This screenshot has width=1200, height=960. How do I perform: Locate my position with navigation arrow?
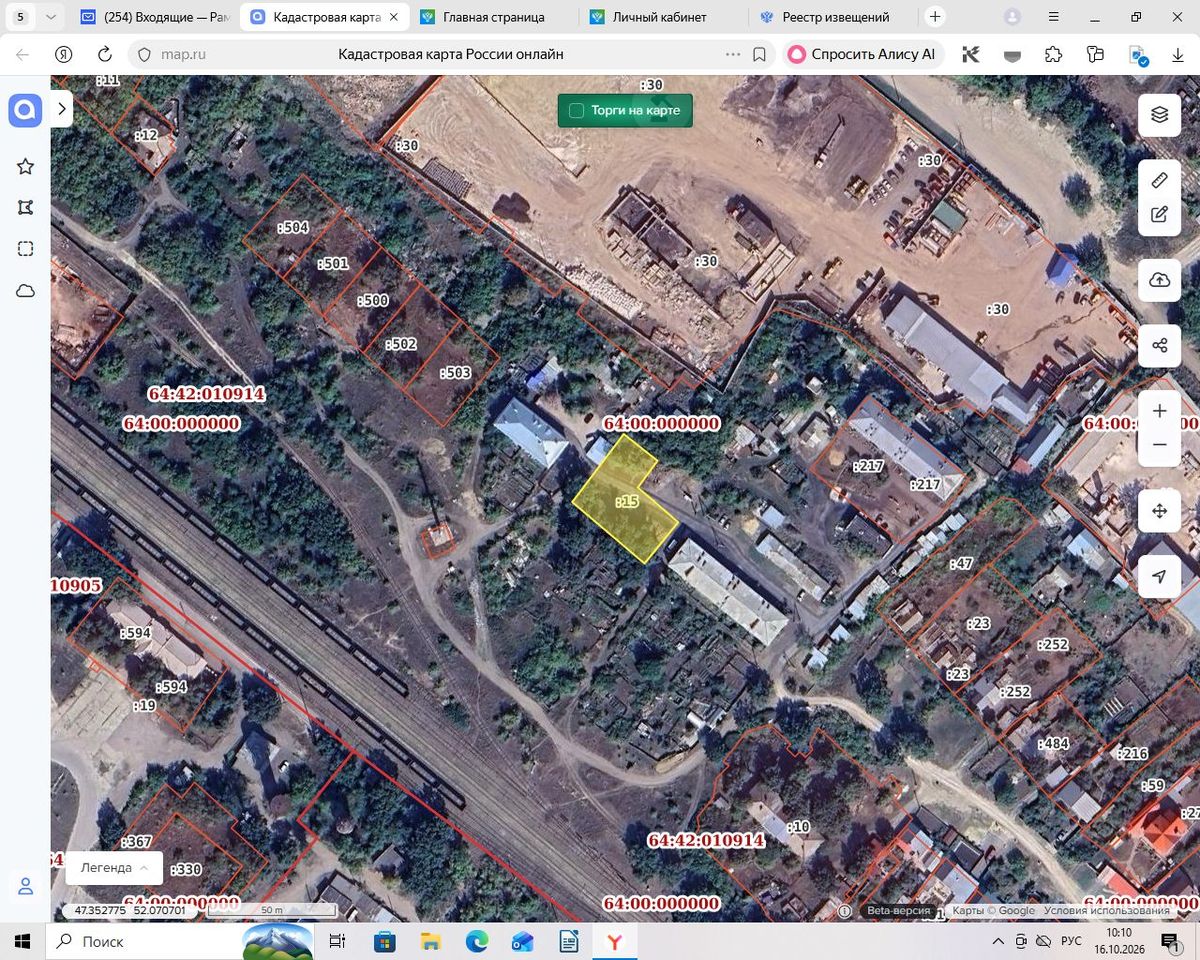tap(1160, 577)
